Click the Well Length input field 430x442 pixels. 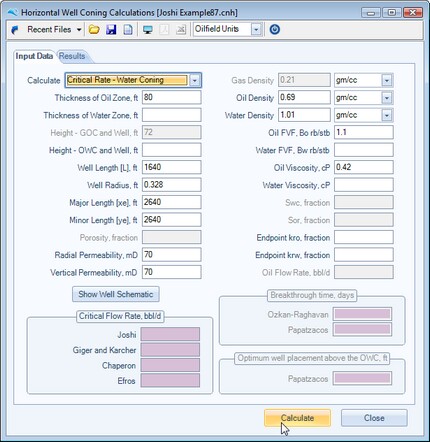[x=172, y=167]
